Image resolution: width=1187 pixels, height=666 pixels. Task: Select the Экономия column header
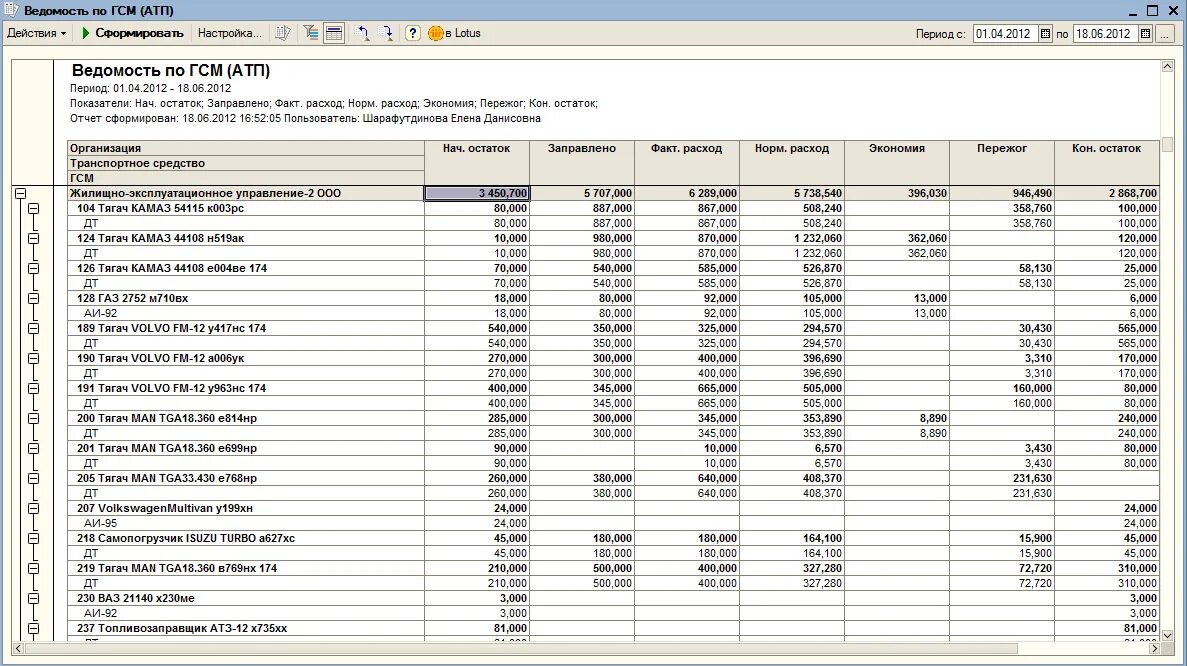(897, 163)
